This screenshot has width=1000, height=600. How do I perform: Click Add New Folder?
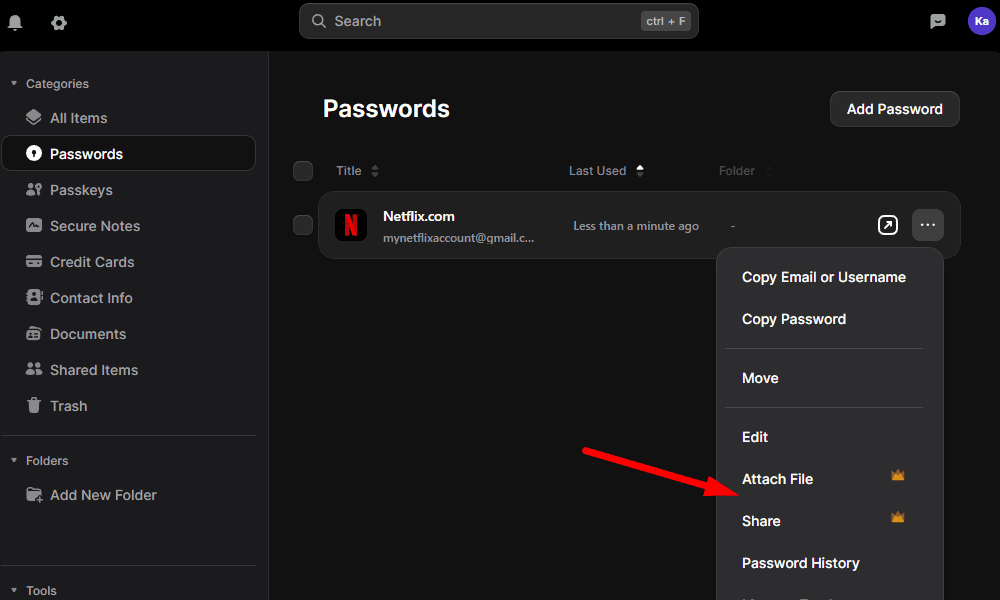(103, 495)
